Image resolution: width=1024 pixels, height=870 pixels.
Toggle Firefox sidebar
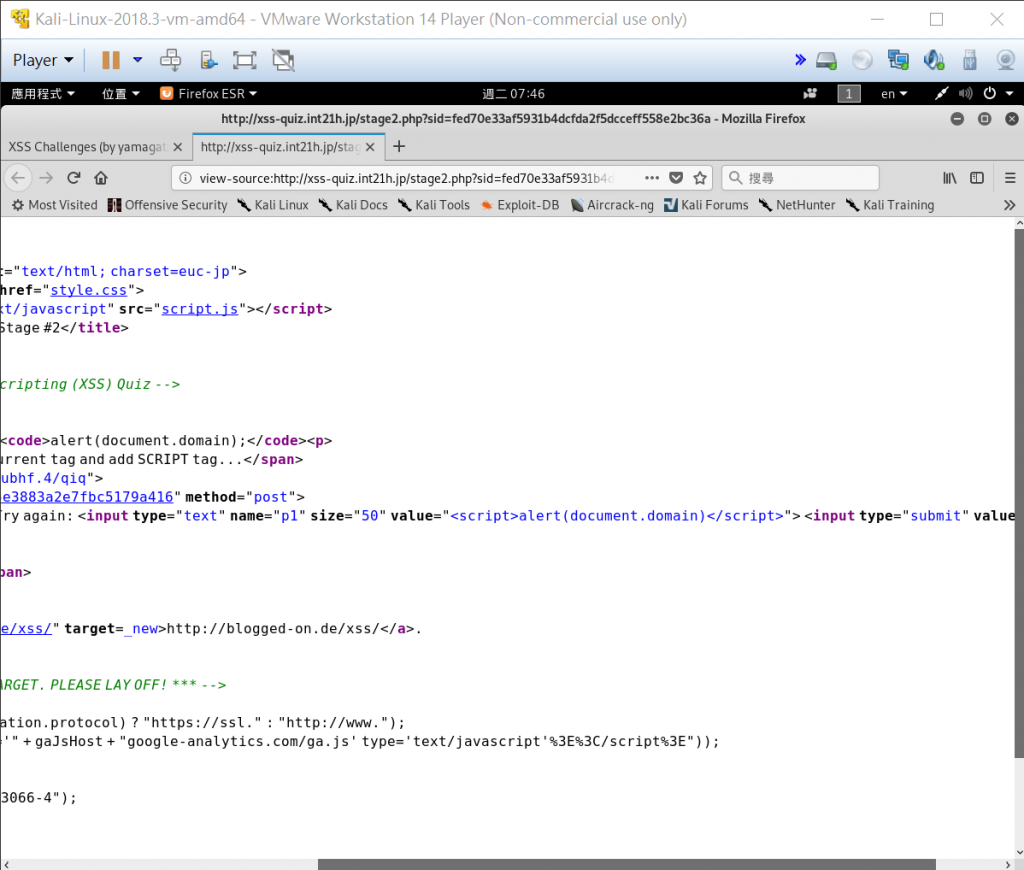coord(977,178)
